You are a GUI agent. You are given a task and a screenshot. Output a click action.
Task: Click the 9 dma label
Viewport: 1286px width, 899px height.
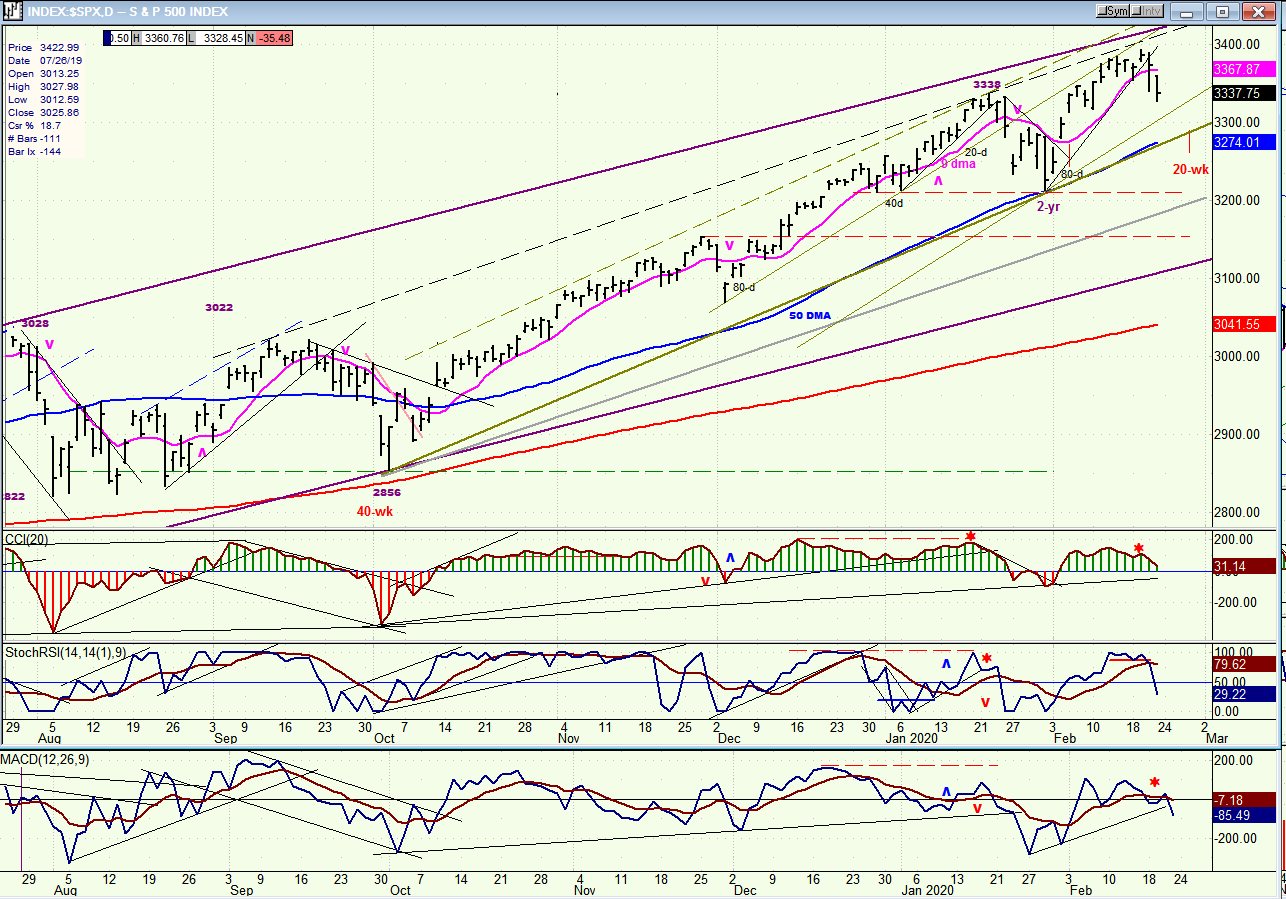pyautogui.click(x=958, y=163)
